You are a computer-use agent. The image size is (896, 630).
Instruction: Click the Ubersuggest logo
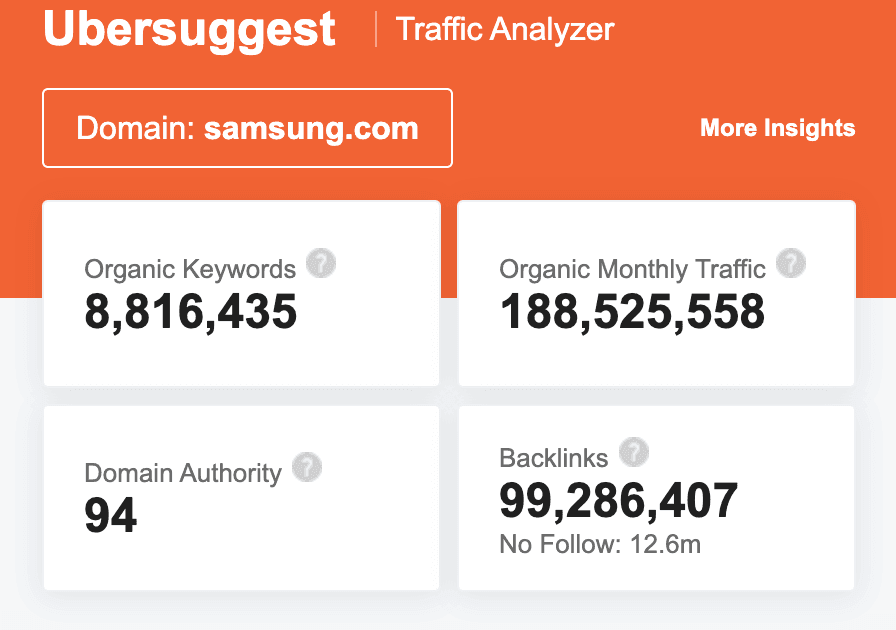pos(189,30)
